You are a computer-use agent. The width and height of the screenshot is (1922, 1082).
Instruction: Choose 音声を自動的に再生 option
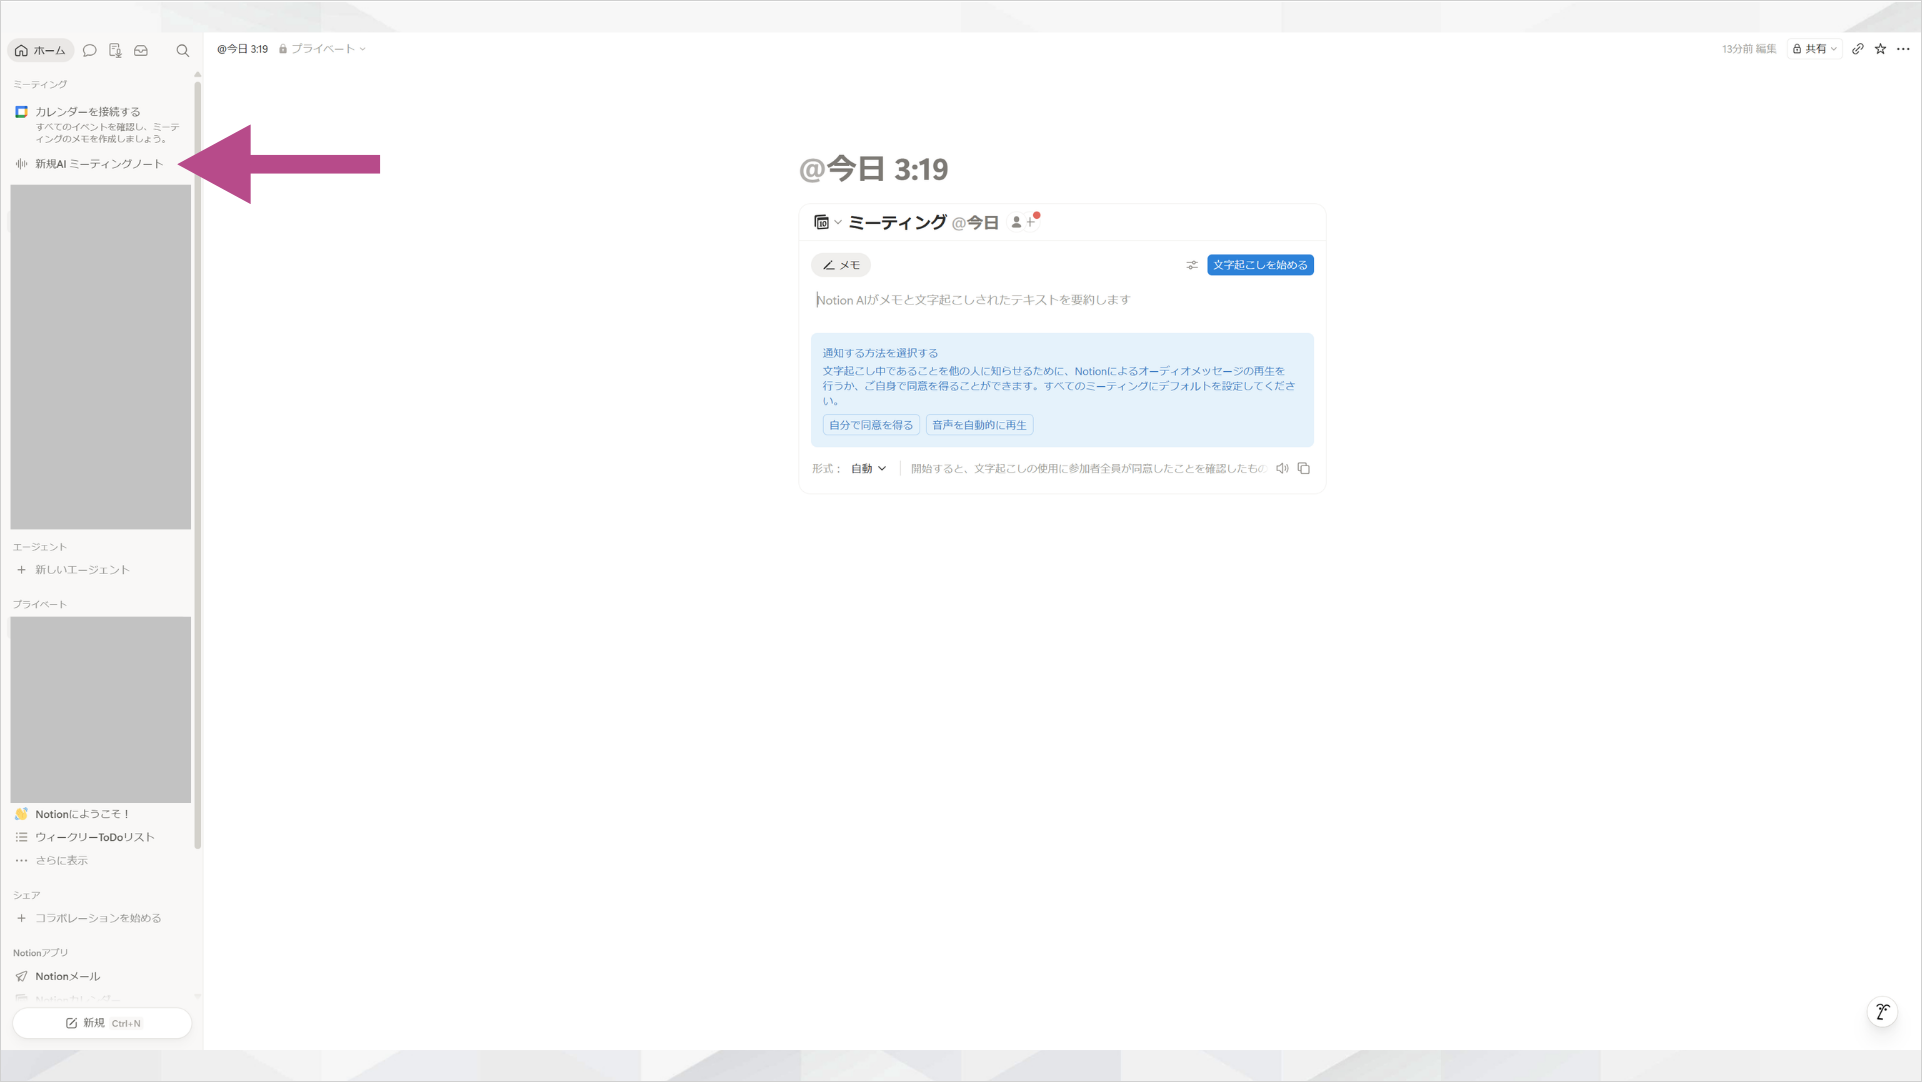pos(979,425)
